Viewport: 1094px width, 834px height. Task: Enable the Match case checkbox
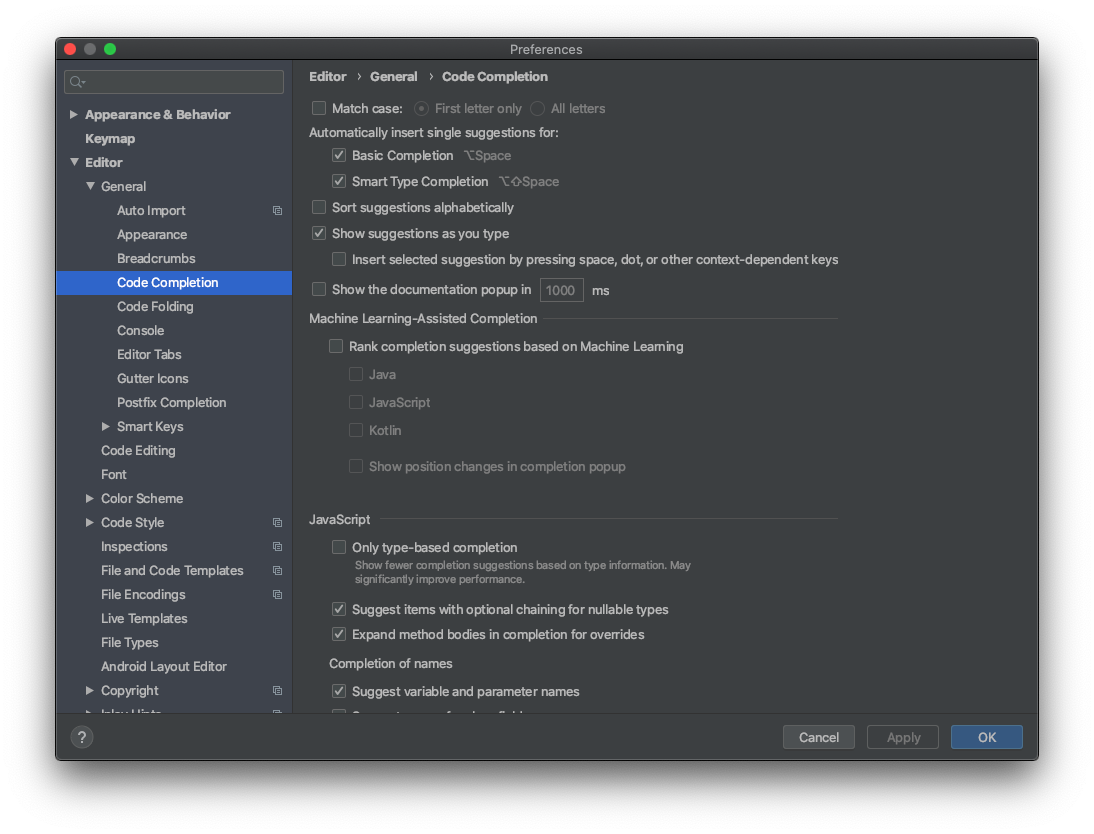click(319, 108)
